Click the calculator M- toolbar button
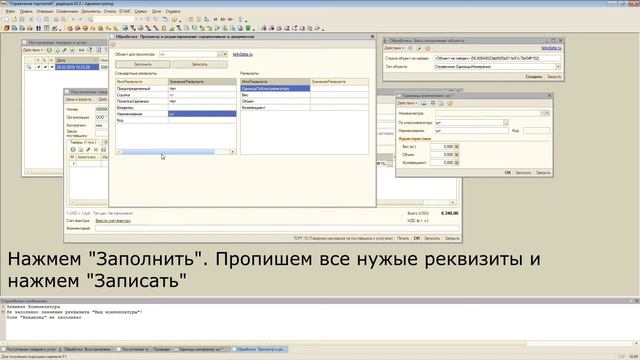The height and width of the screenshot is (360, 640). [x=231, y=20]
